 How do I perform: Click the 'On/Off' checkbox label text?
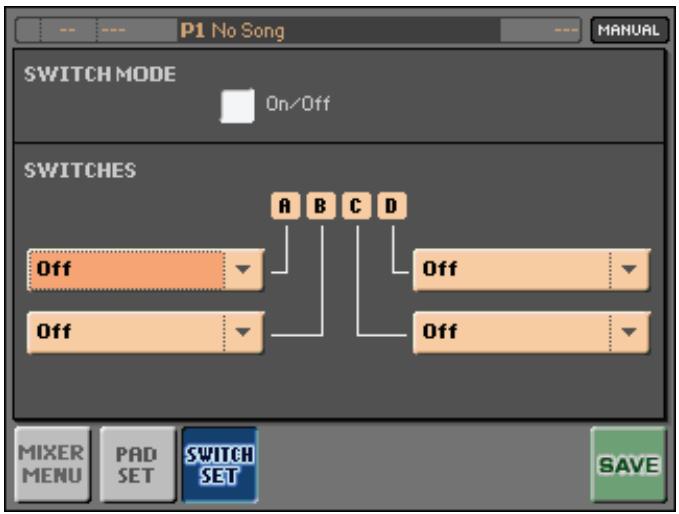(x=298, y=104)
